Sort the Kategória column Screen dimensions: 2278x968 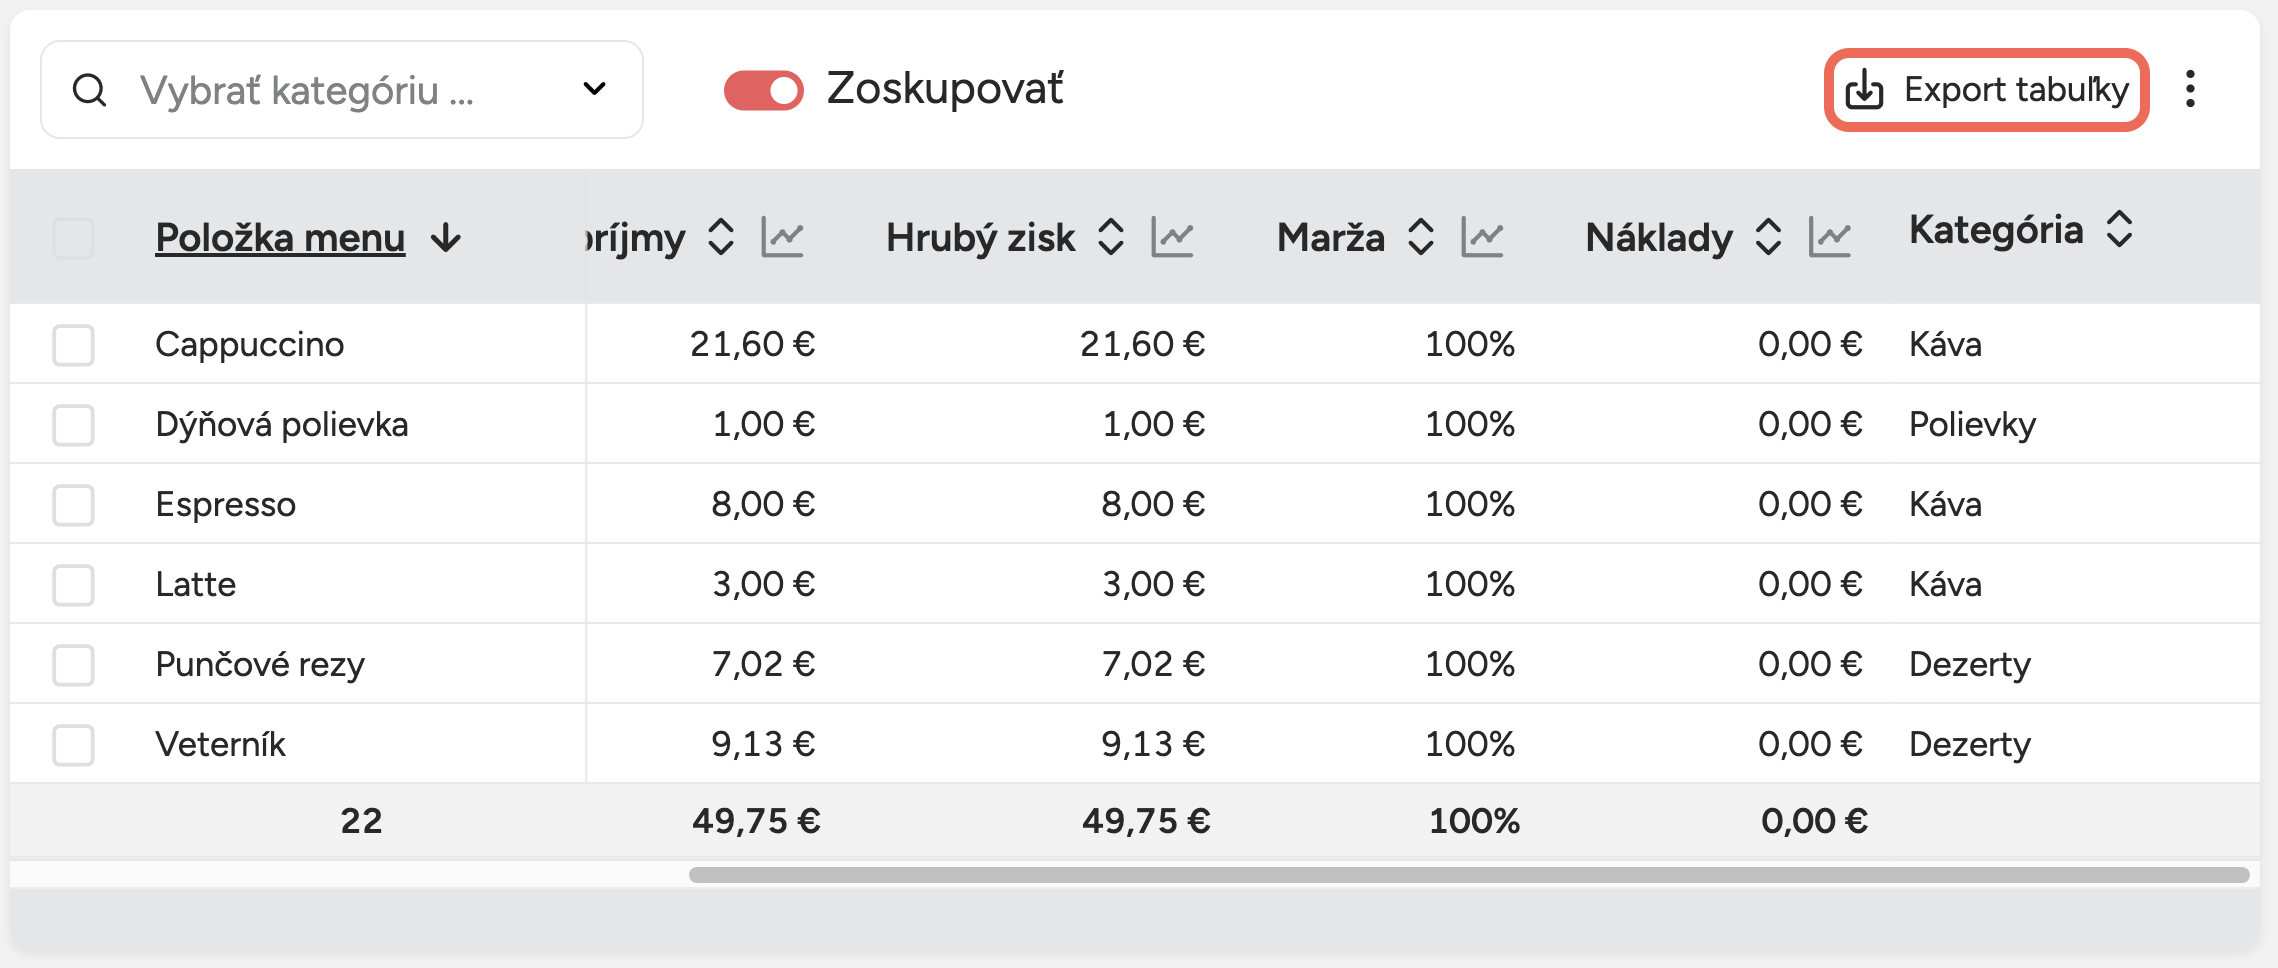pos(2119,230)
